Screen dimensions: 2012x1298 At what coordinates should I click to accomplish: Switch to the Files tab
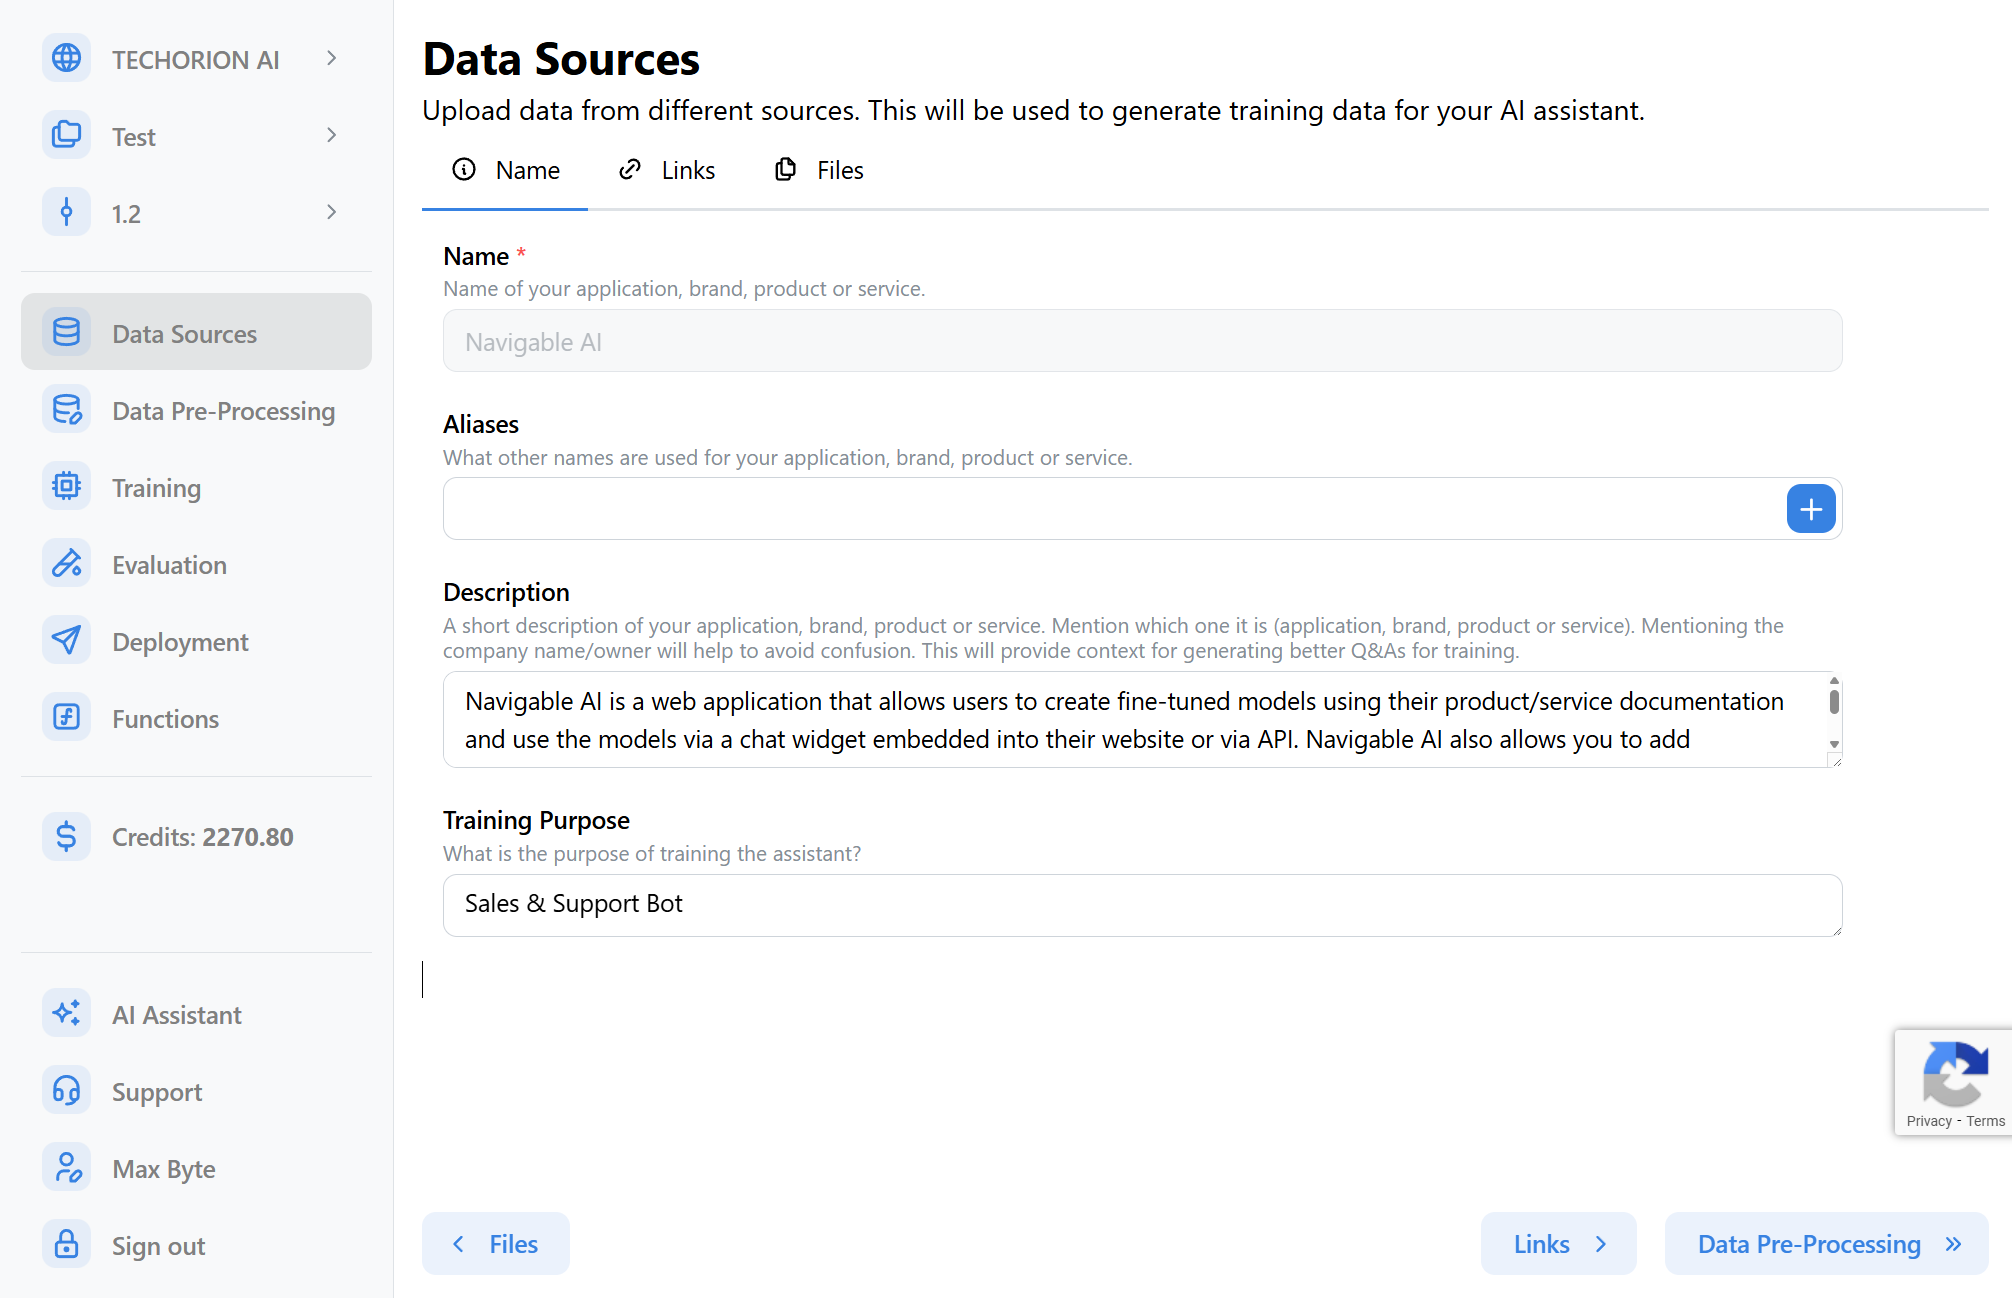click(819, 171)
